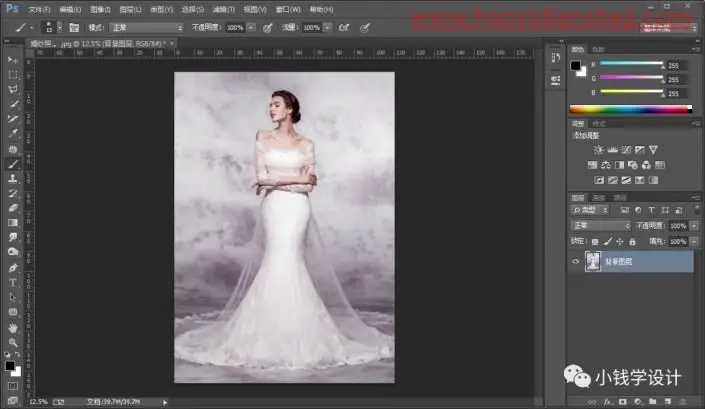The height and width of the screenshot is (409, 705).
Task: Switch to the 图层 Layers tab
Action: pyautogui.click(x=578, y=198)
